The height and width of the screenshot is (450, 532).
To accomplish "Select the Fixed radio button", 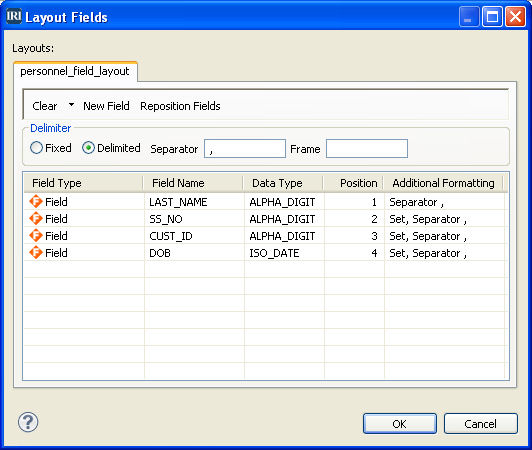I will 36,148.
